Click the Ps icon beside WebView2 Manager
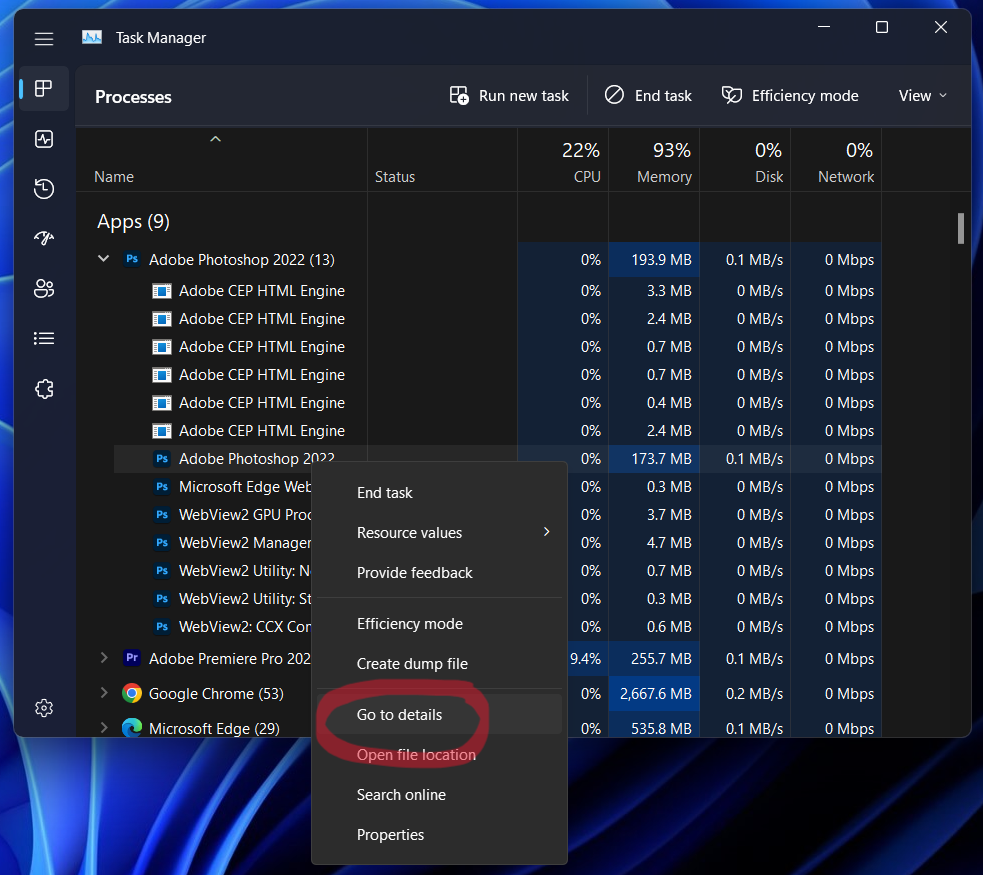983x875 pixels. pos(162,542)
